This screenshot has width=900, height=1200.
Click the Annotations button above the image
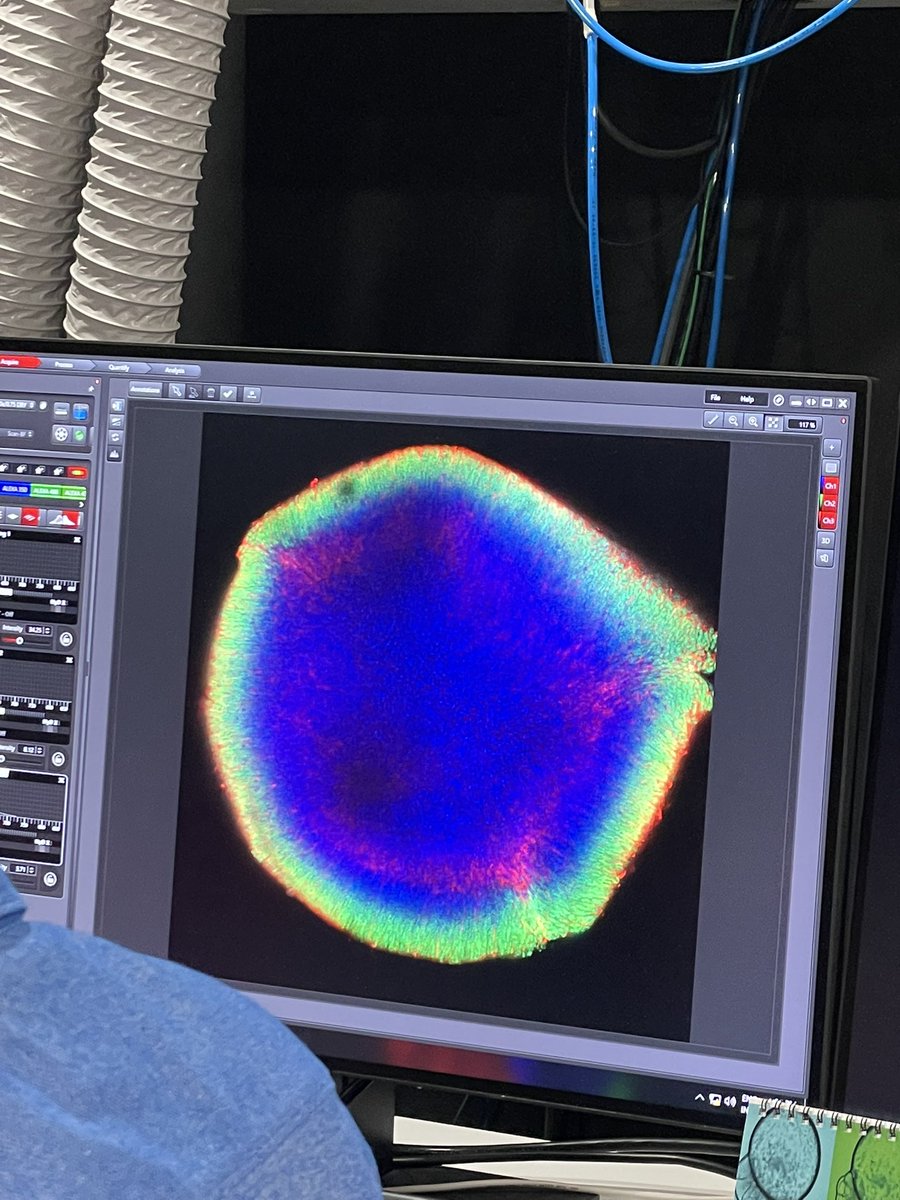pos(145,390)
